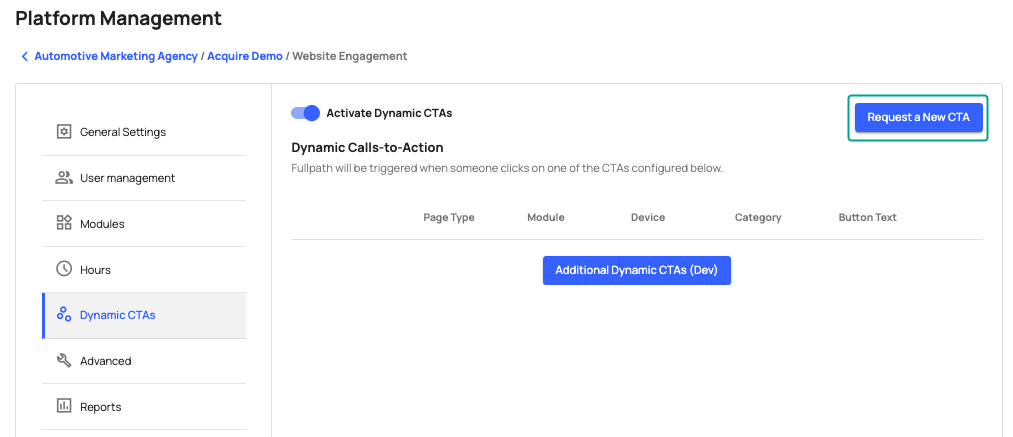The height and width of the screenshot is (437, 1013).
Task: Click the Dynamic CTAs sidebar icon
Action: pyautogui.click(x=64, y=315)
